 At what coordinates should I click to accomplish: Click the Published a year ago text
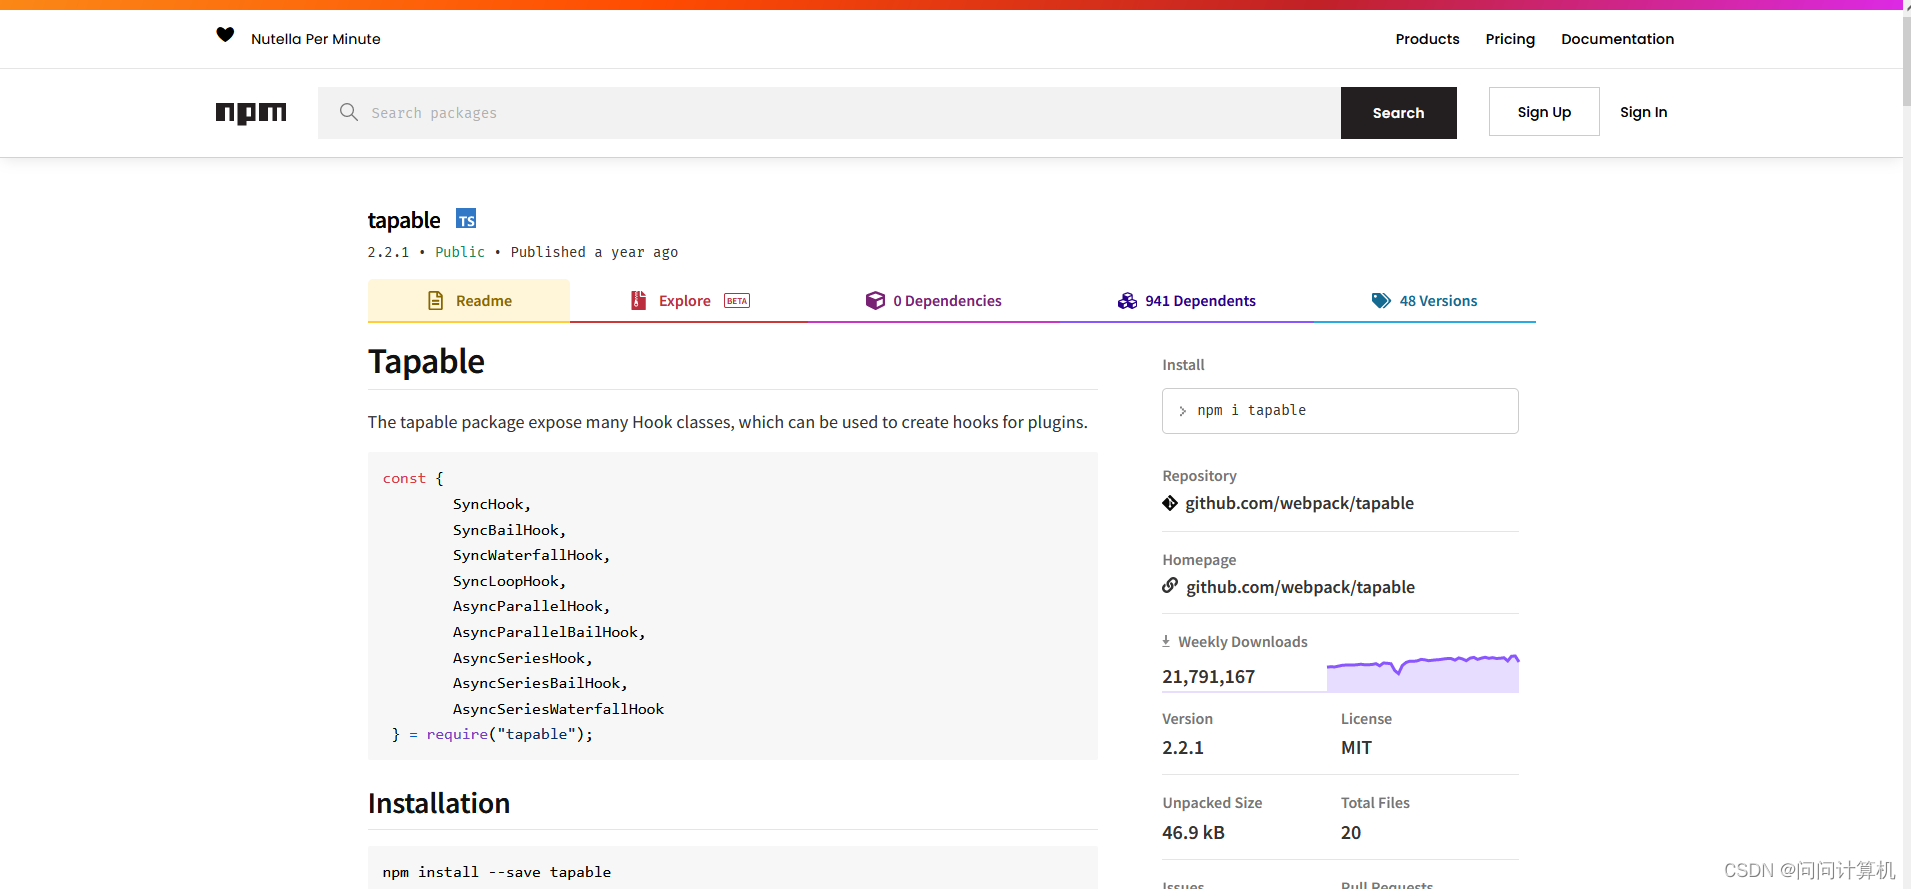pyautogui.click(x=594, y=252)
